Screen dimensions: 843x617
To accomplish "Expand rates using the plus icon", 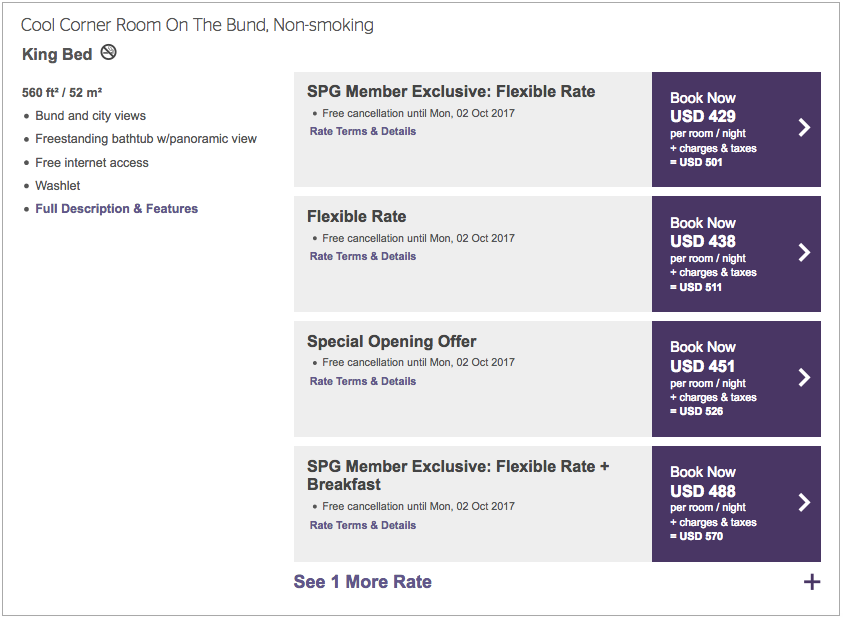I will click(812, 582).
